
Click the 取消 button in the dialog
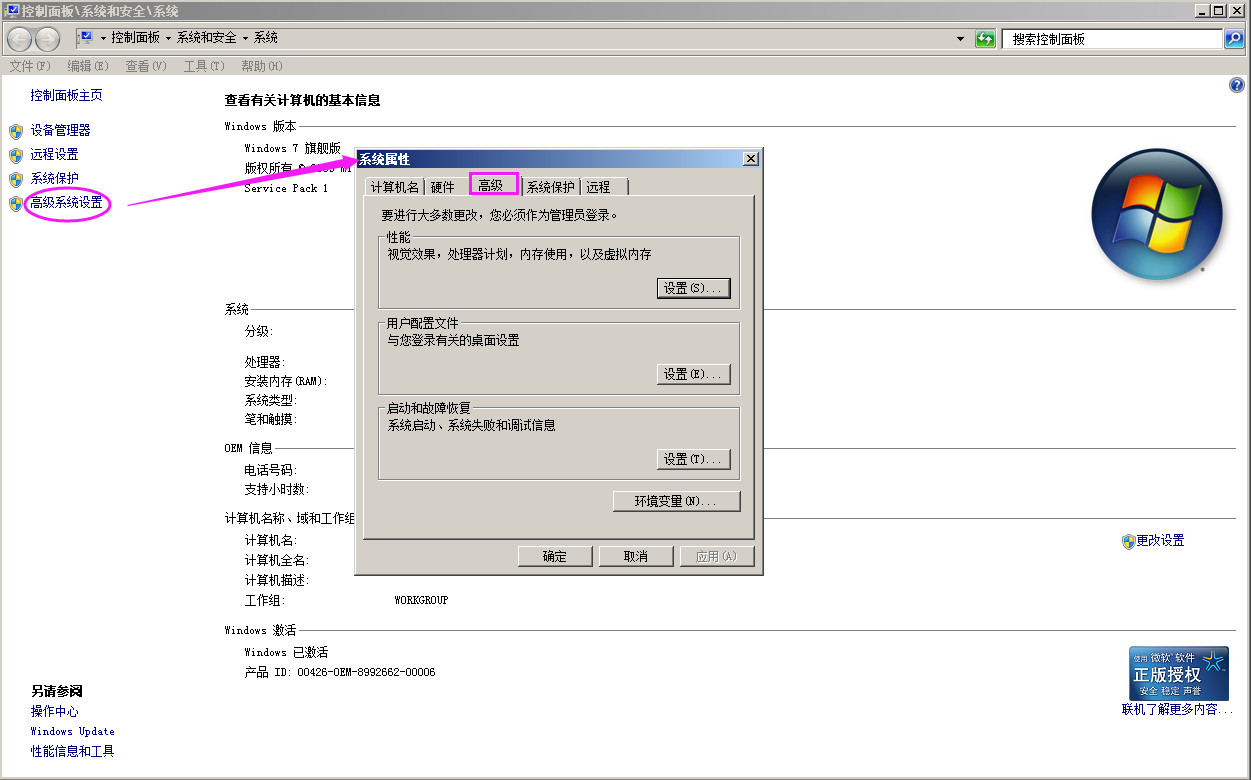point(636,556)
